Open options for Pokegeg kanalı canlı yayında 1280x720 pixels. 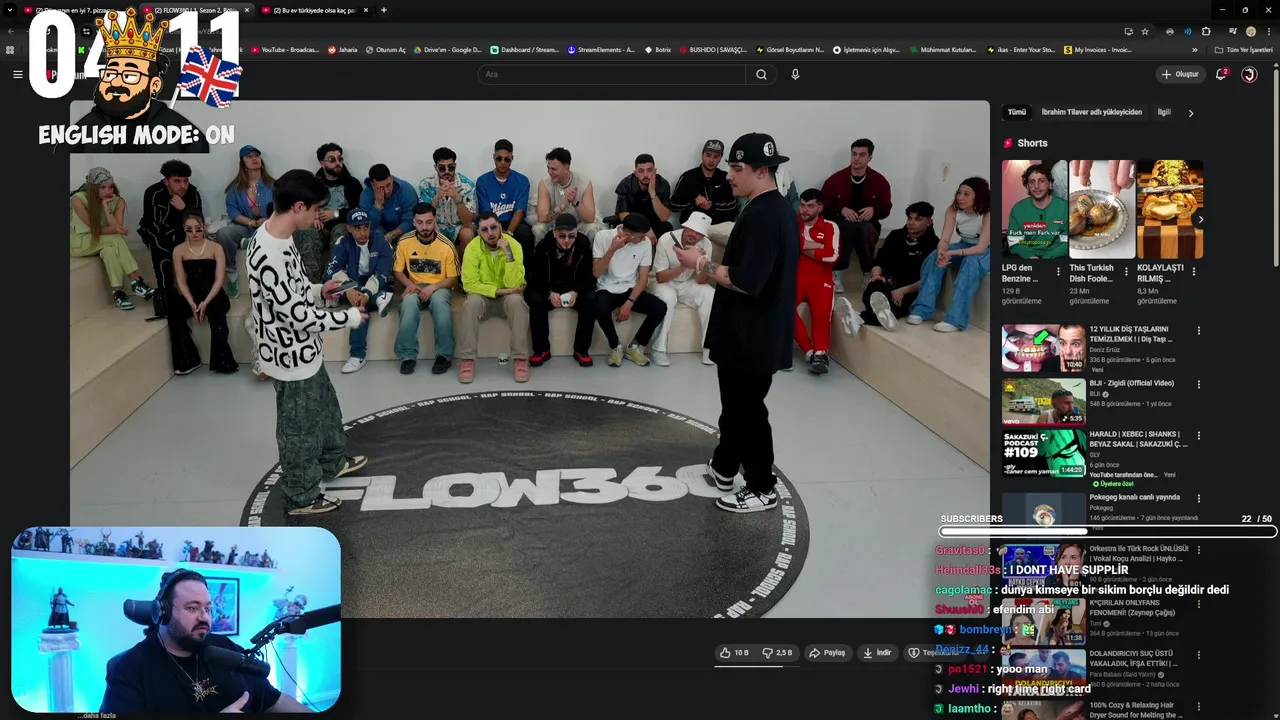[x=1199, y=498]
